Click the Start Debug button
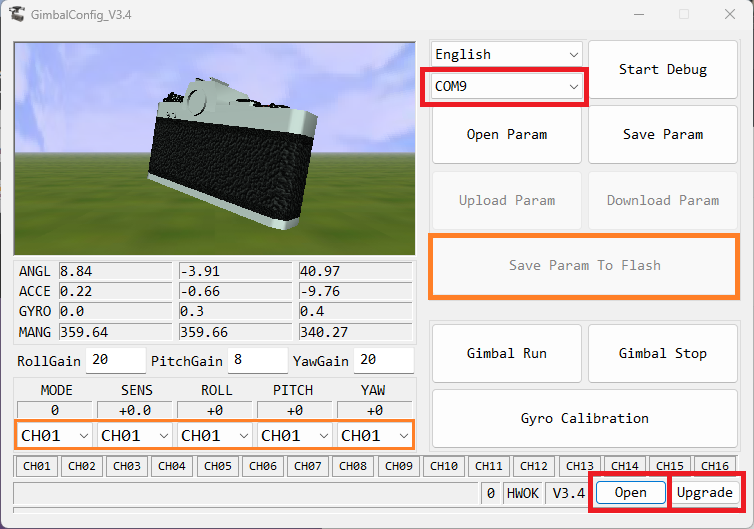Viewport: 754px width, 529px height. click(662, 70)
